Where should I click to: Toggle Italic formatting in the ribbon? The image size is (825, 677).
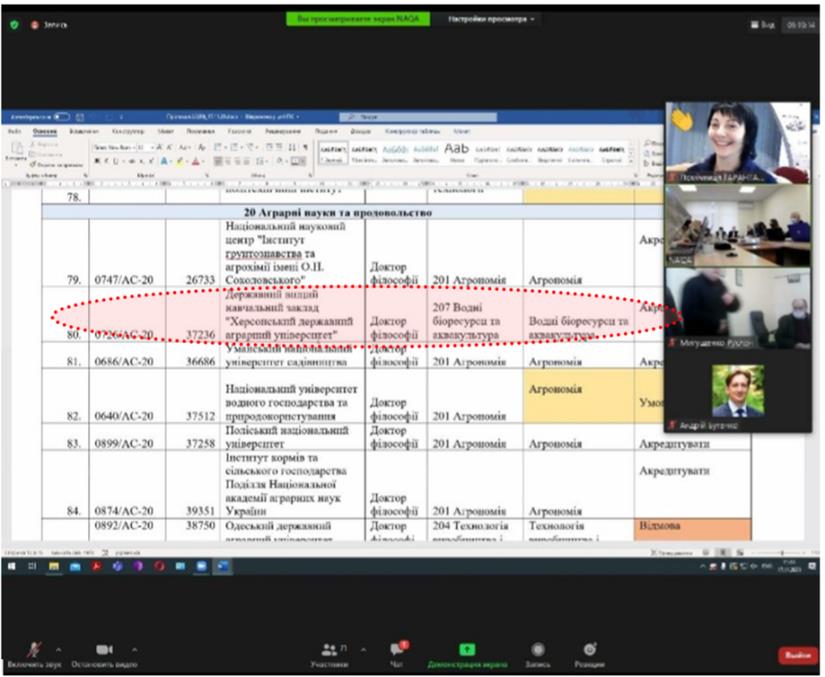106,161
